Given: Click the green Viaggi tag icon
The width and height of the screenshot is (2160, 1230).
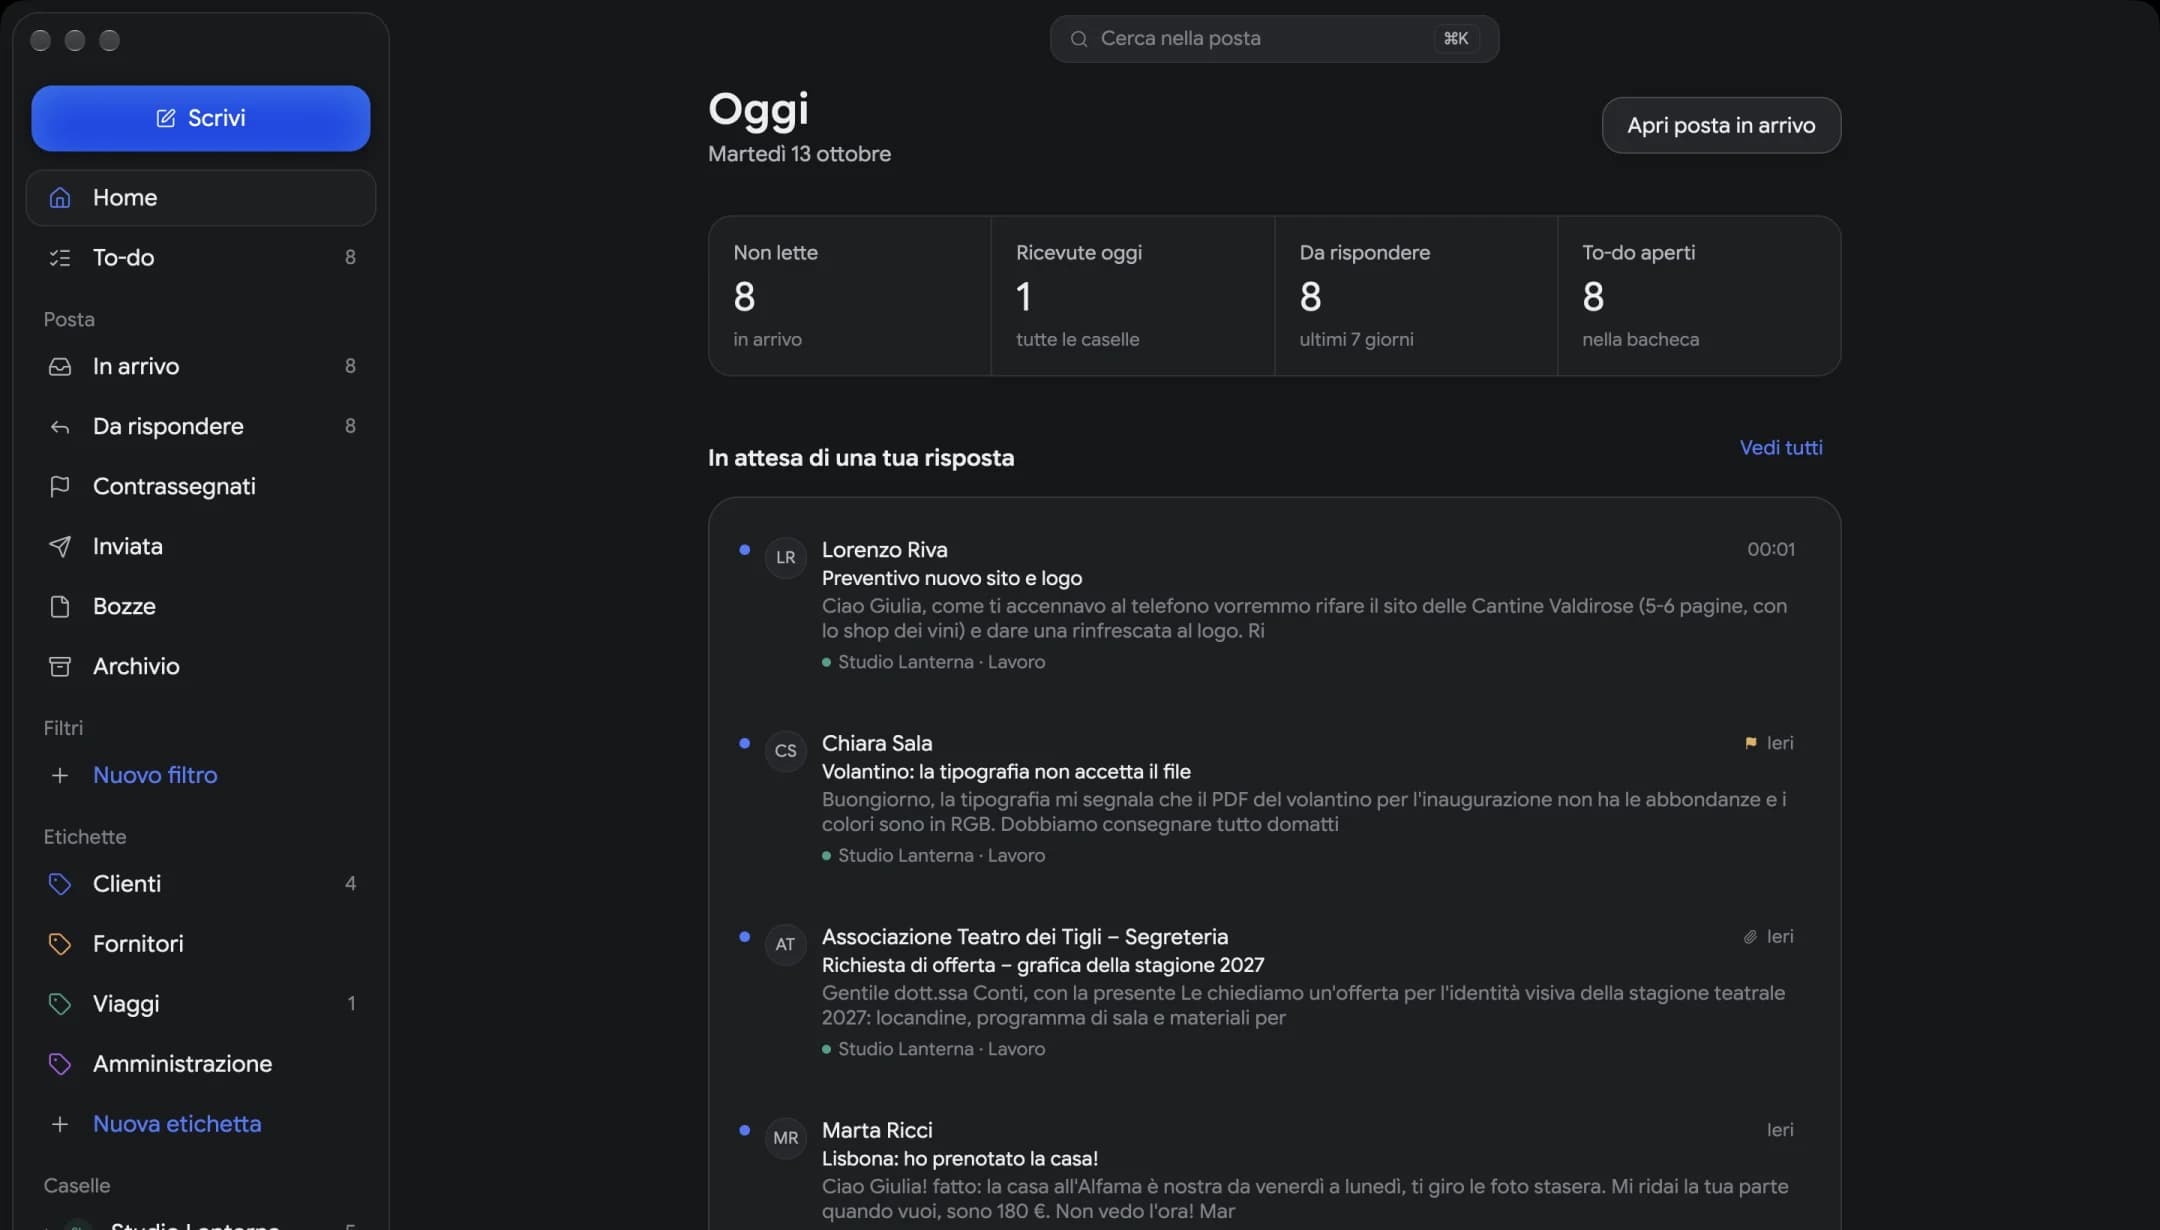Looking at the screenshot, I should (60, 1004).
